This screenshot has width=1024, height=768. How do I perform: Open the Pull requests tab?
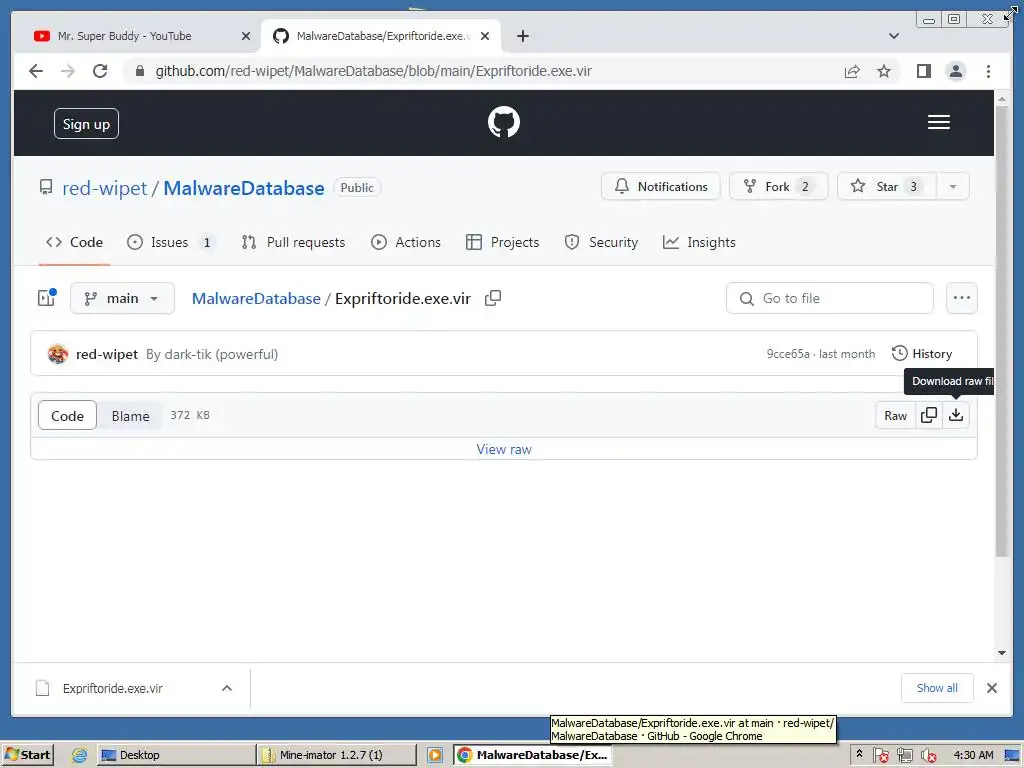293,242
